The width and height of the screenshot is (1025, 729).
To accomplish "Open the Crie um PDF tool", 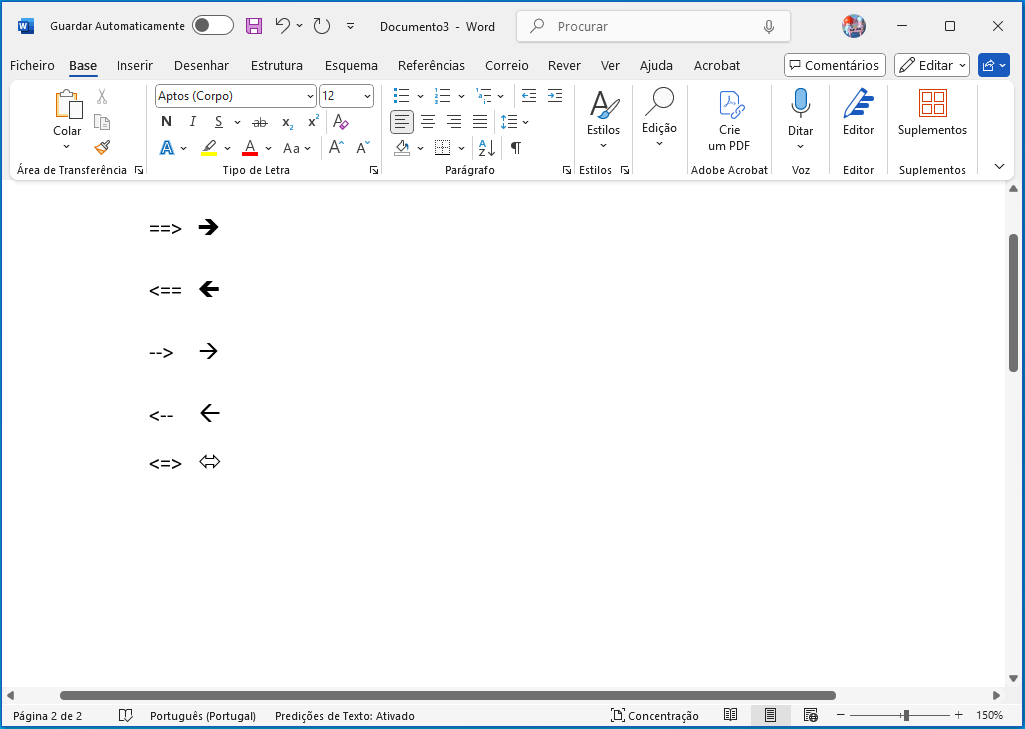I will (x=729, y=120).
